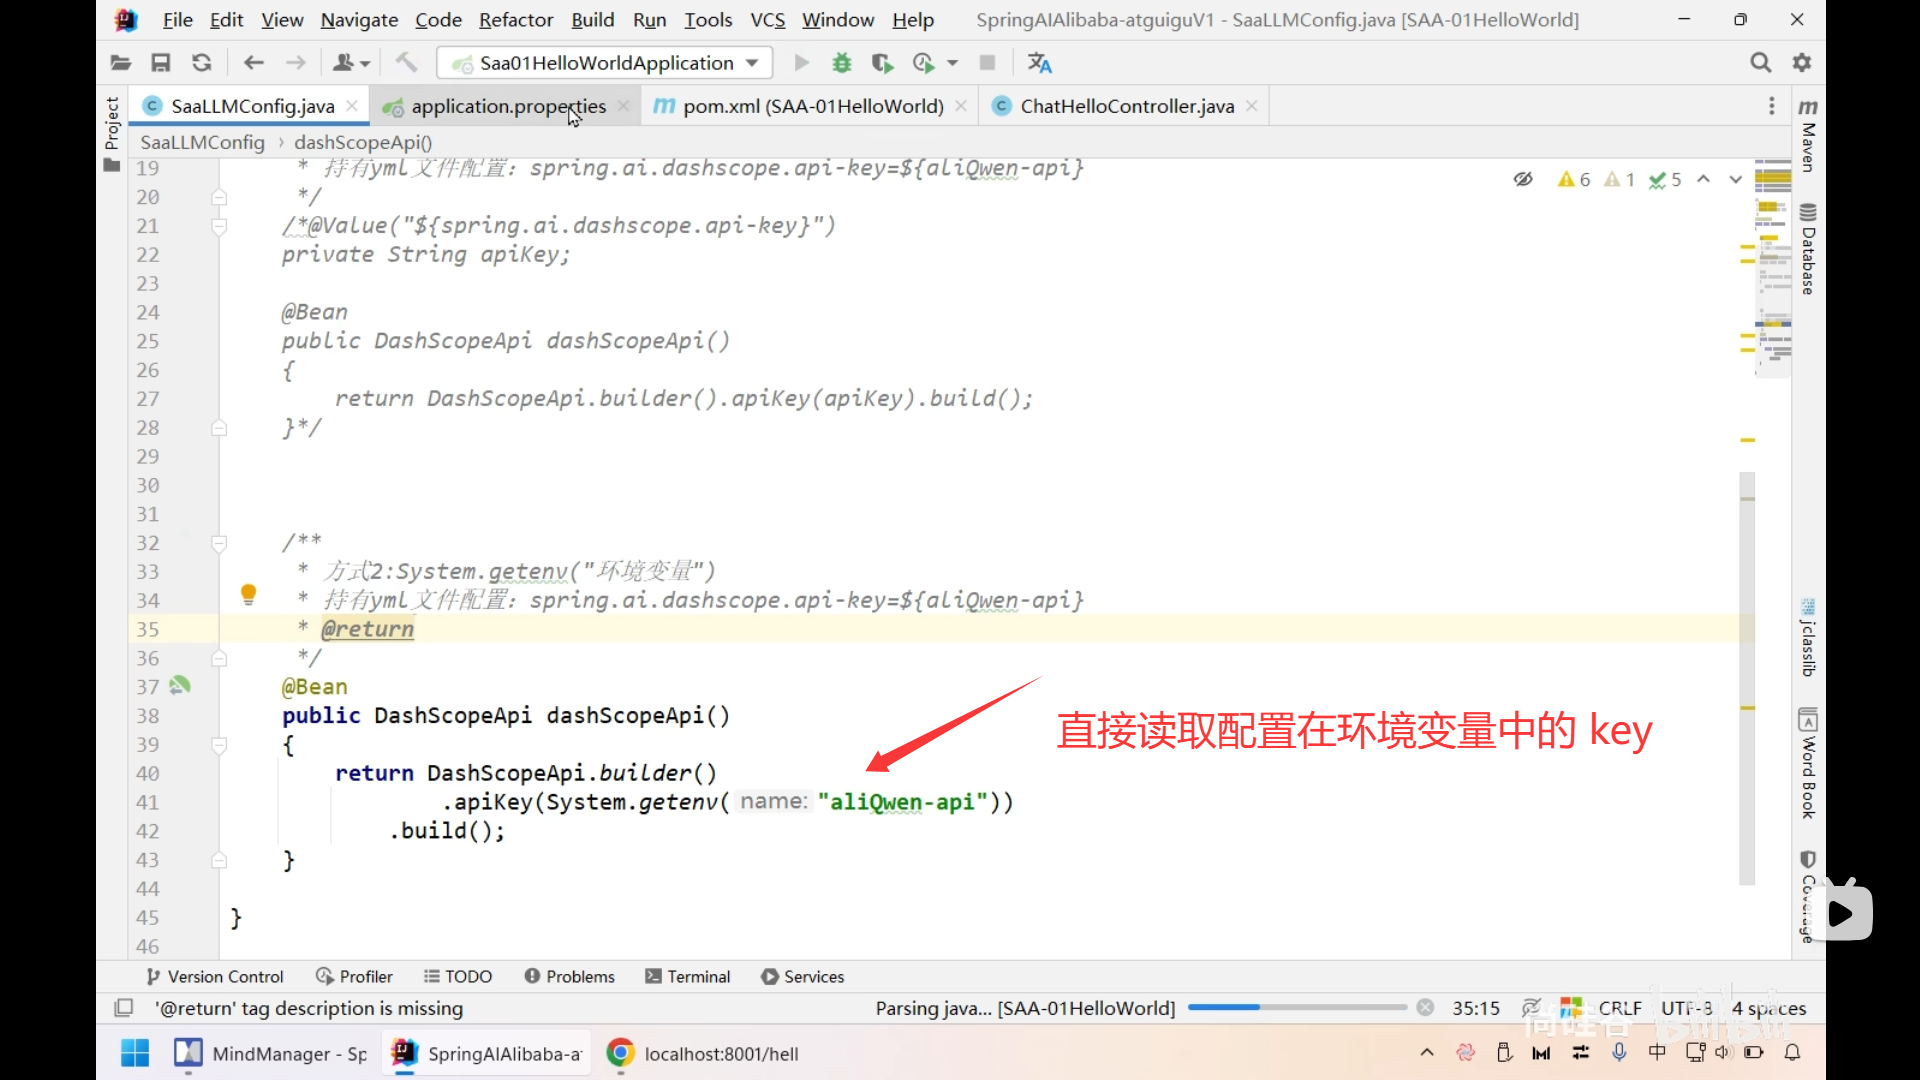Click the Save All floppy icon
This screenshot has height=1080, width=1920.
(160, 63)
